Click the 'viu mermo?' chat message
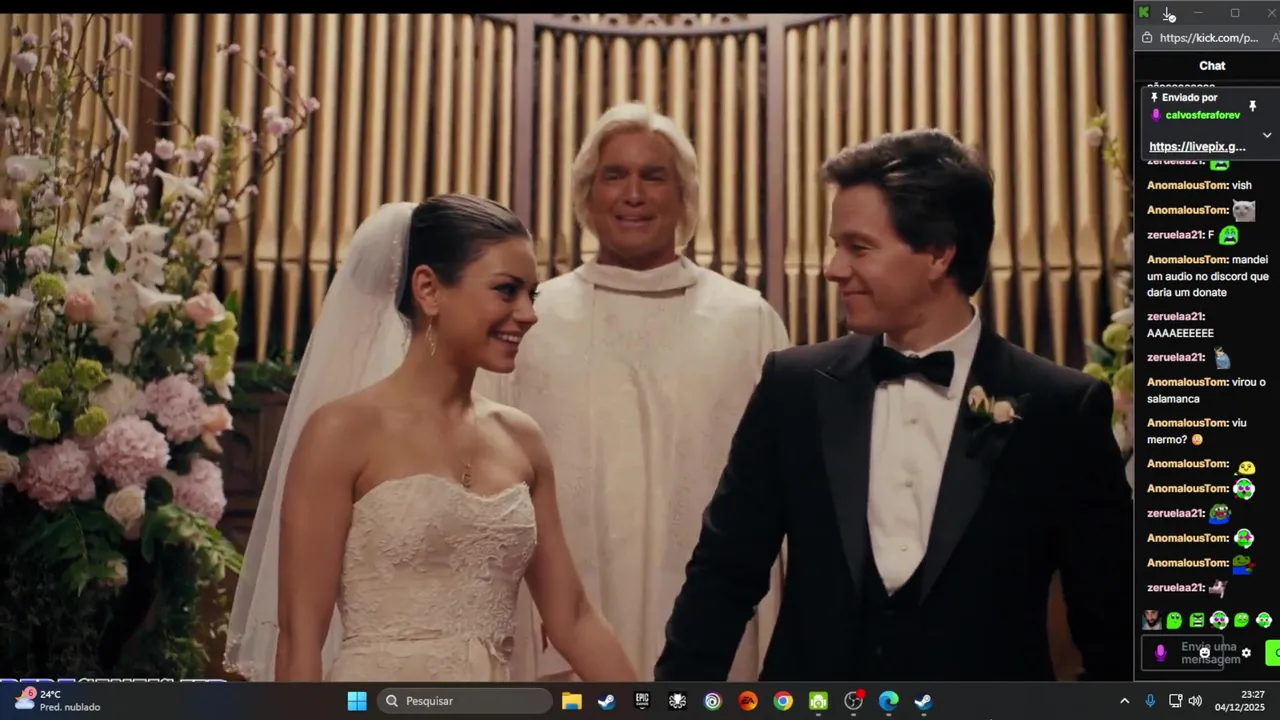Image resolution: width=1280 pixels, height=720 pixels. tap(1197, 431)
